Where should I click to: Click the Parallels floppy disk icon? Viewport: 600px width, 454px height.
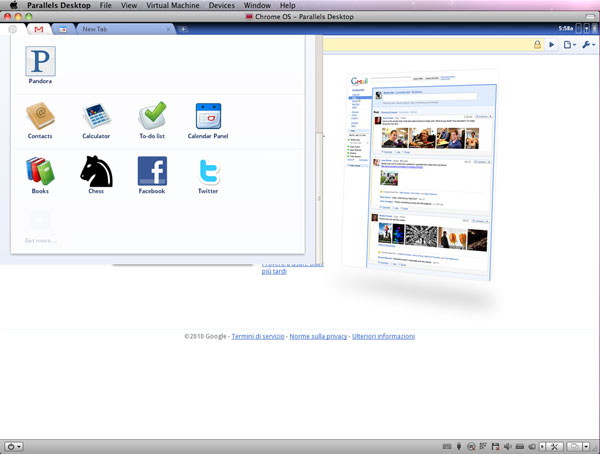pos(496,446)
